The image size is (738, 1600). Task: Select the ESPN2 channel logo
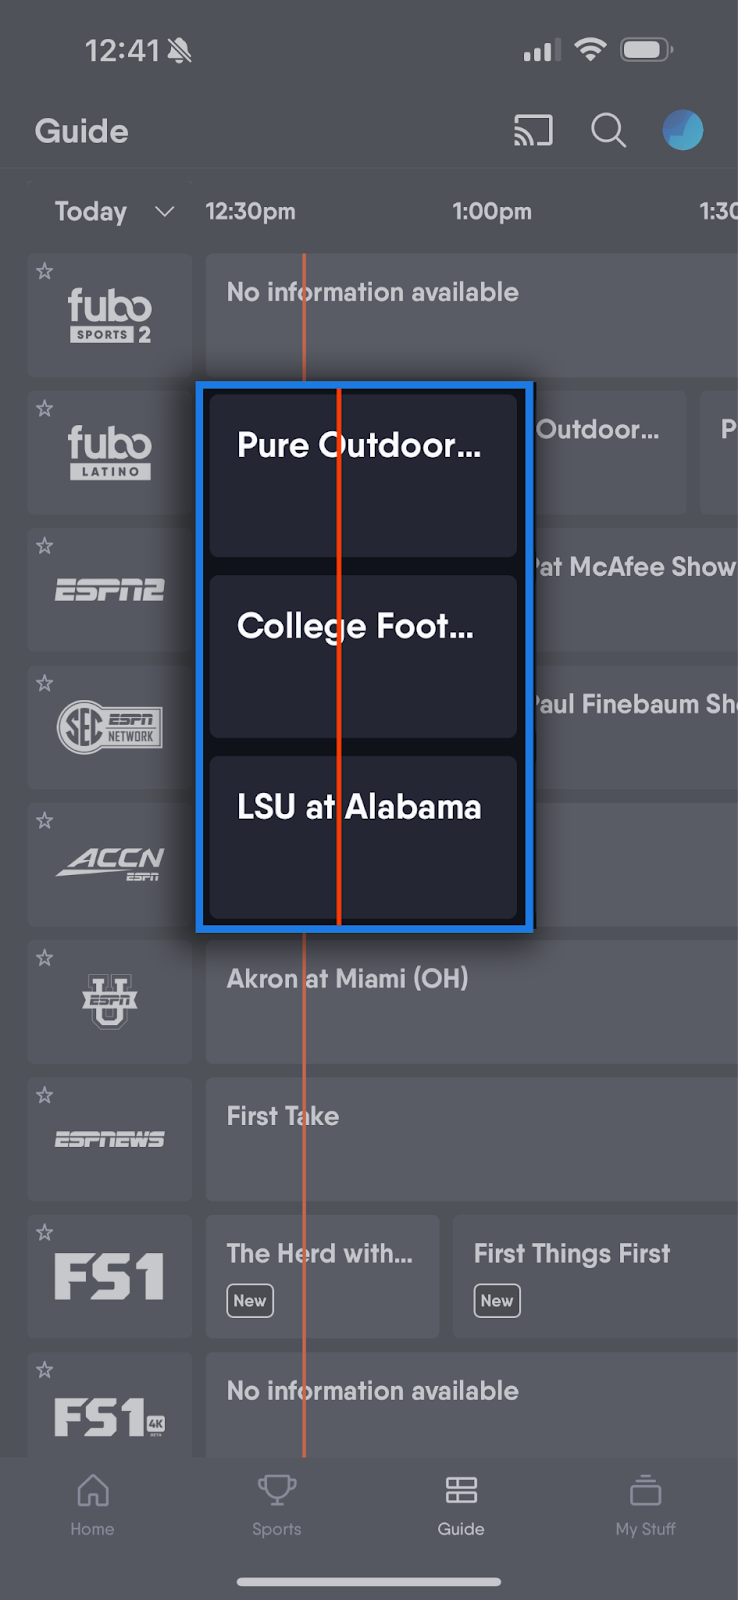[x=110, y=591]
